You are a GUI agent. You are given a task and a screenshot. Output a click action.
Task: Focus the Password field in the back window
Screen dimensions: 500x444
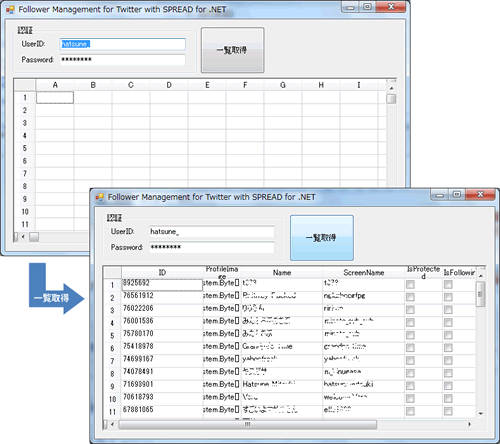tap(123, 60)
